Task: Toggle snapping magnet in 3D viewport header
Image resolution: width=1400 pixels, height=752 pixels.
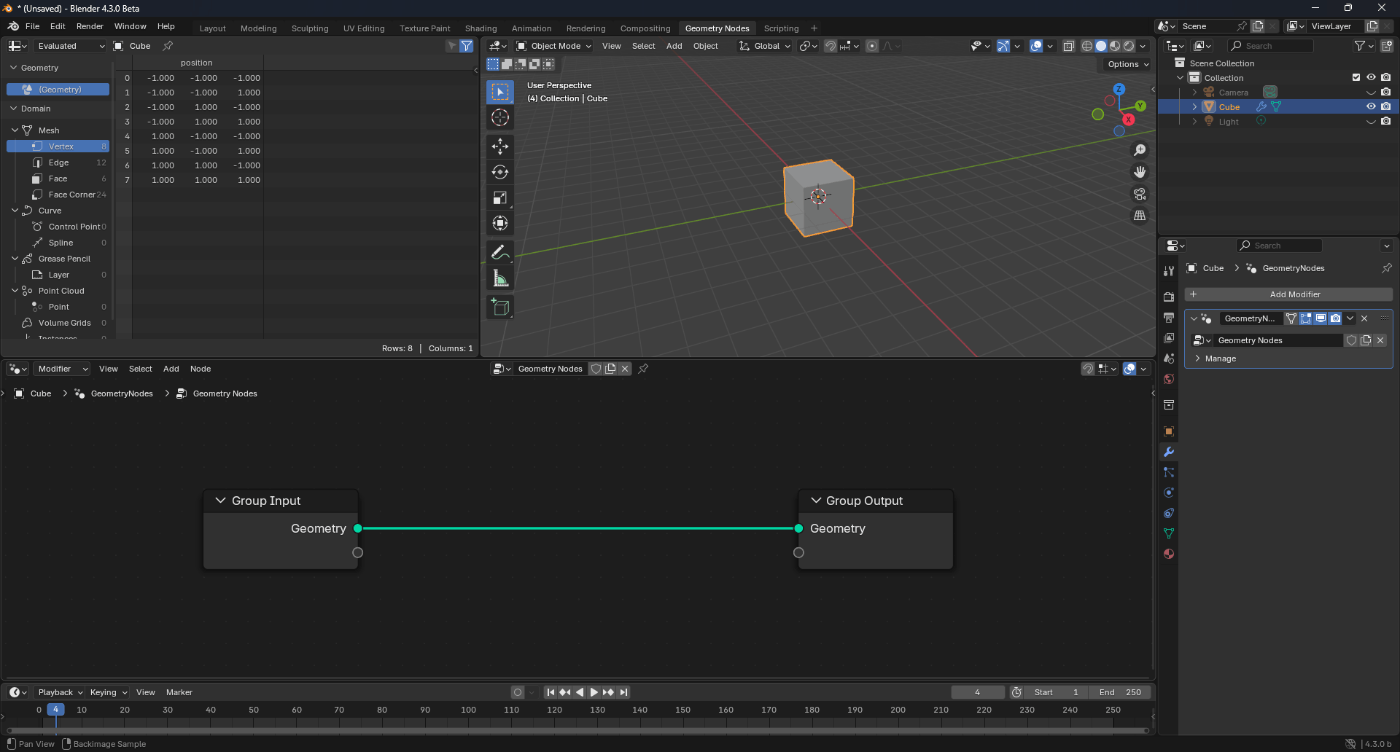Action: click(830, 46)
